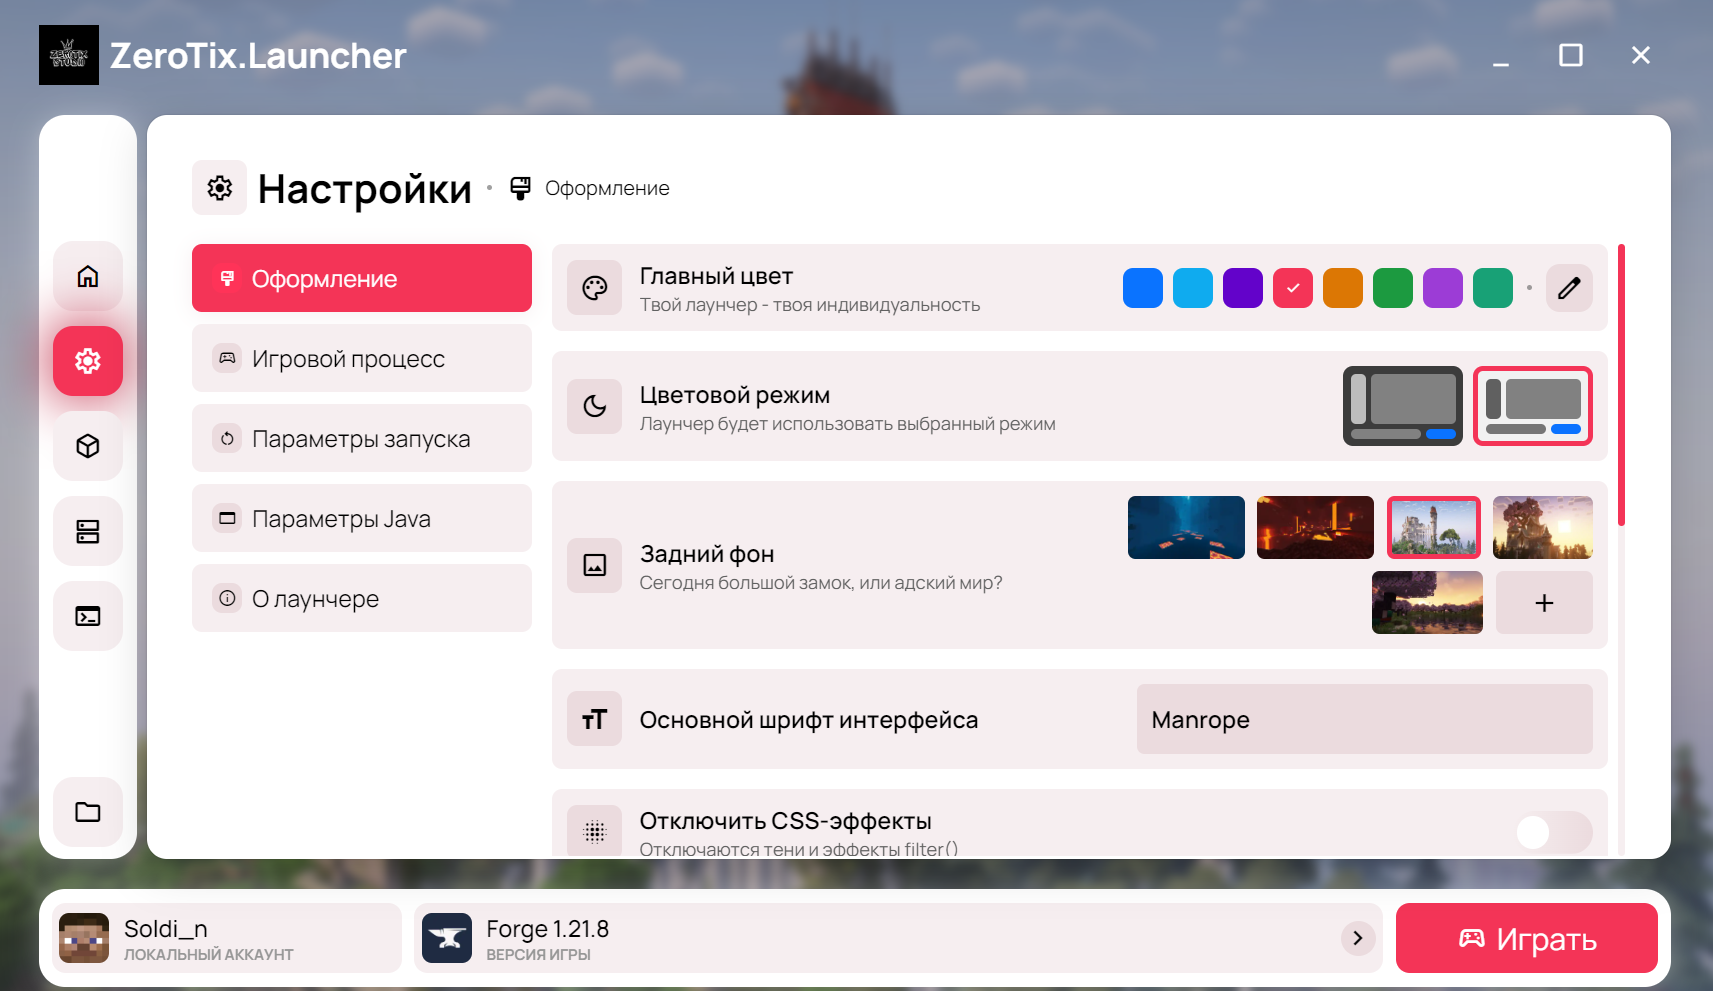The image size is (1713, 991).
Task: Click the plus to add background
Action: point(1543,603)
